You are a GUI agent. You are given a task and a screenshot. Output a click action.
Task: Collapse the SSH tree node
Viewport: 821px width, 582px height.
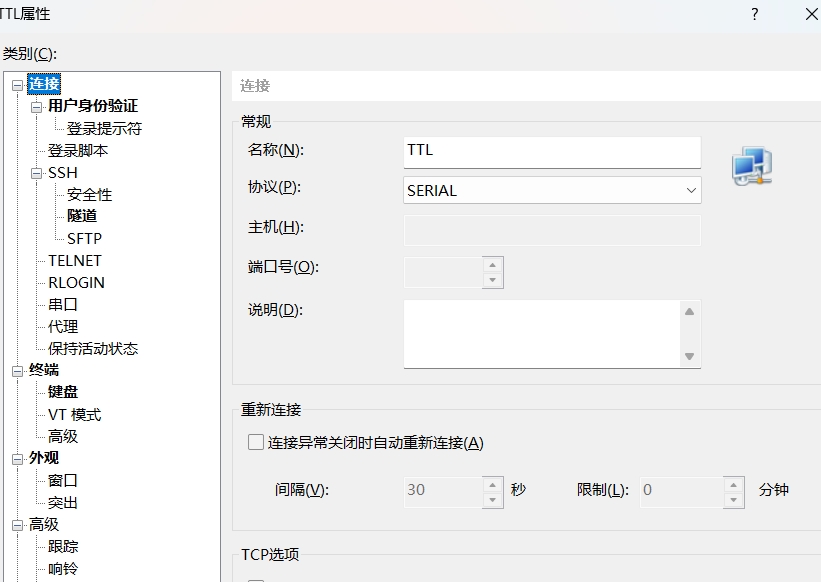[36, 173]
